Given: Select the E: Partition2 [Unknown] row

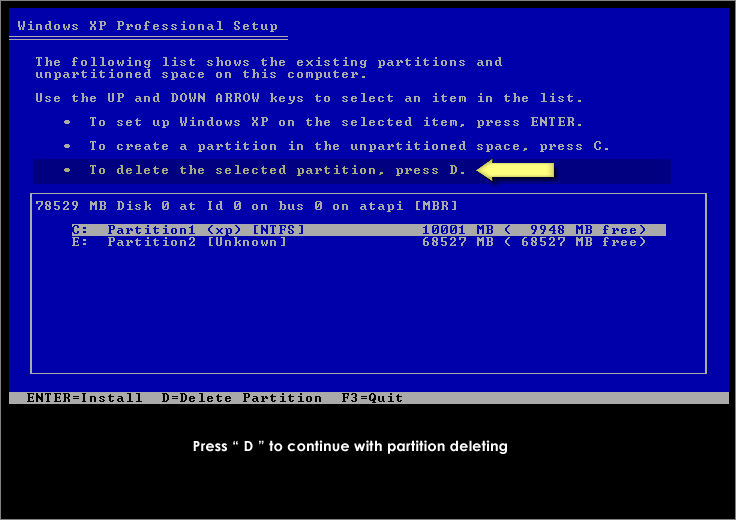Looking at the screenshot, I should tap(359, 242).
